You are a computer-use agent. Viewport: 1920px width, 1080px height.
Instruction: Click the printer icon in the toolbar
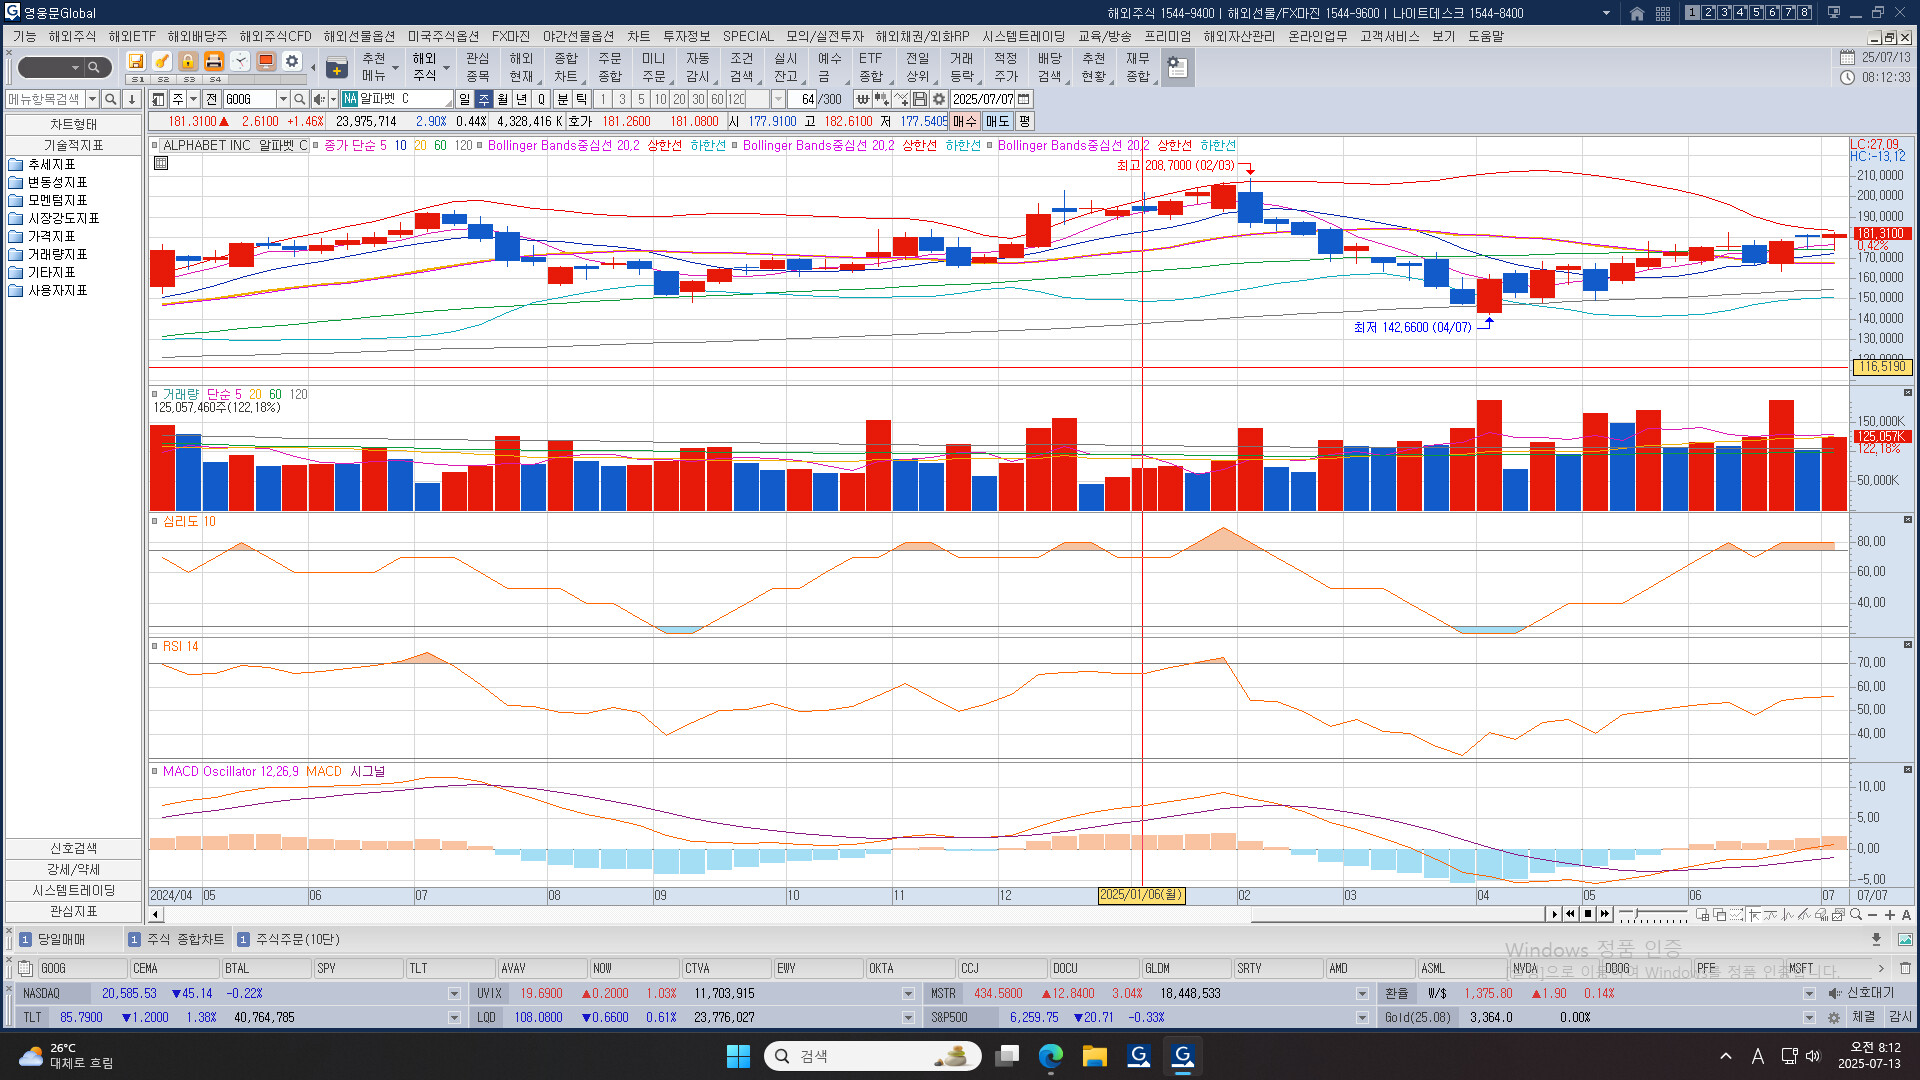213,62
